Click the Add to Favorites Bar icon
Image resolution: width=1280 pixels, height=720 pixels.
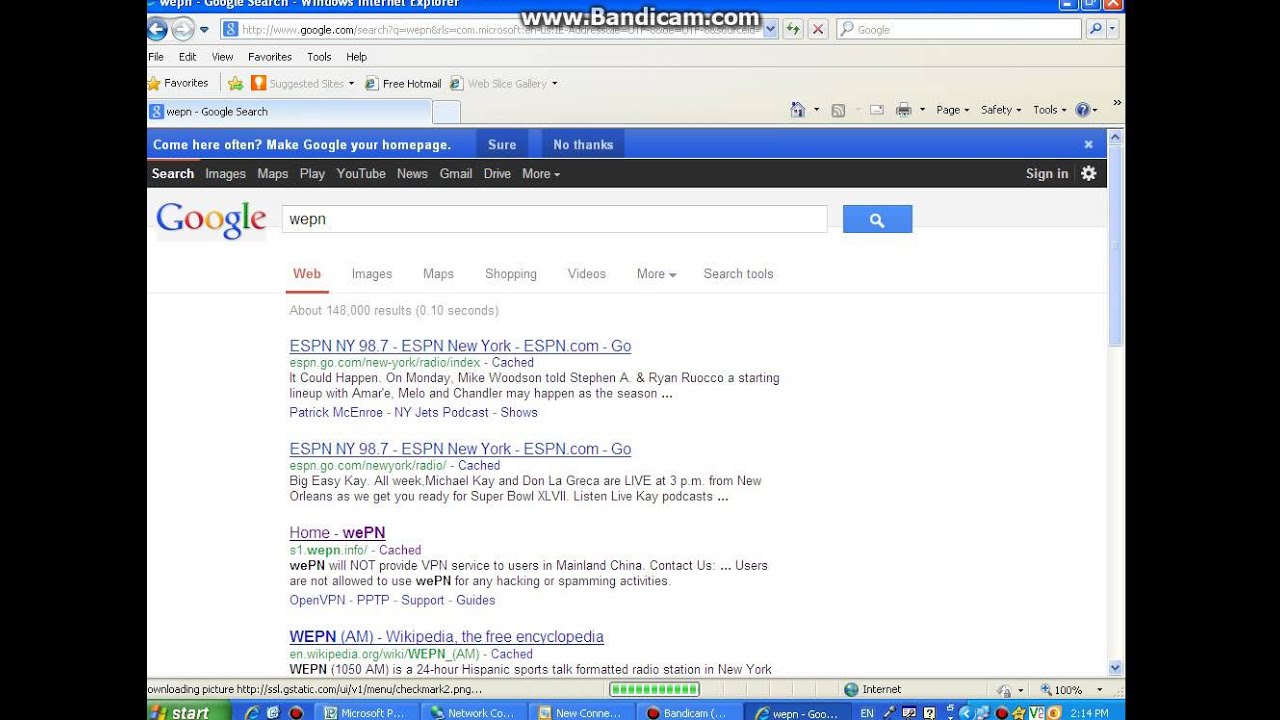235,83
